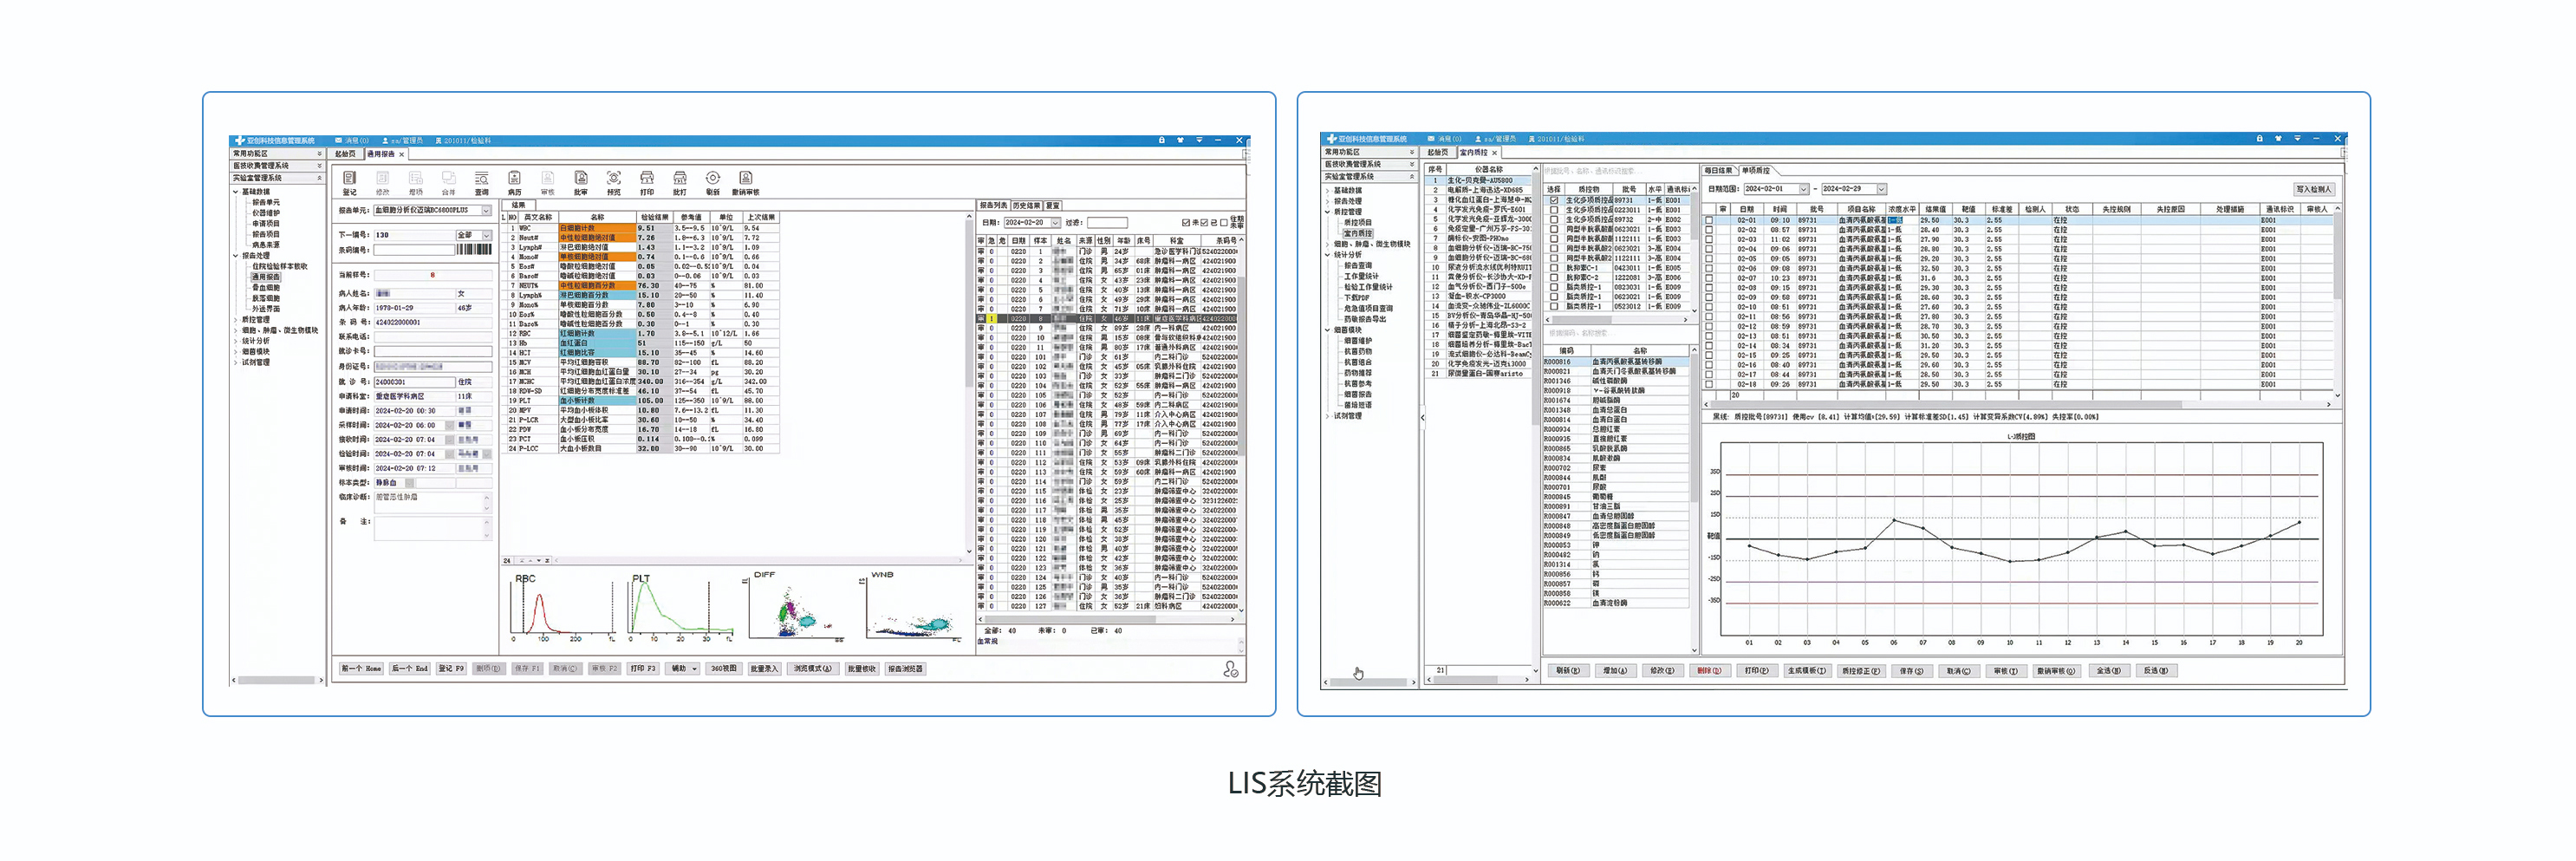Image resolution: width=2576 pixels, height=861 pixels.
Task: Open the 全部 dropdown beside 下一编号
Action: [486, 235]
